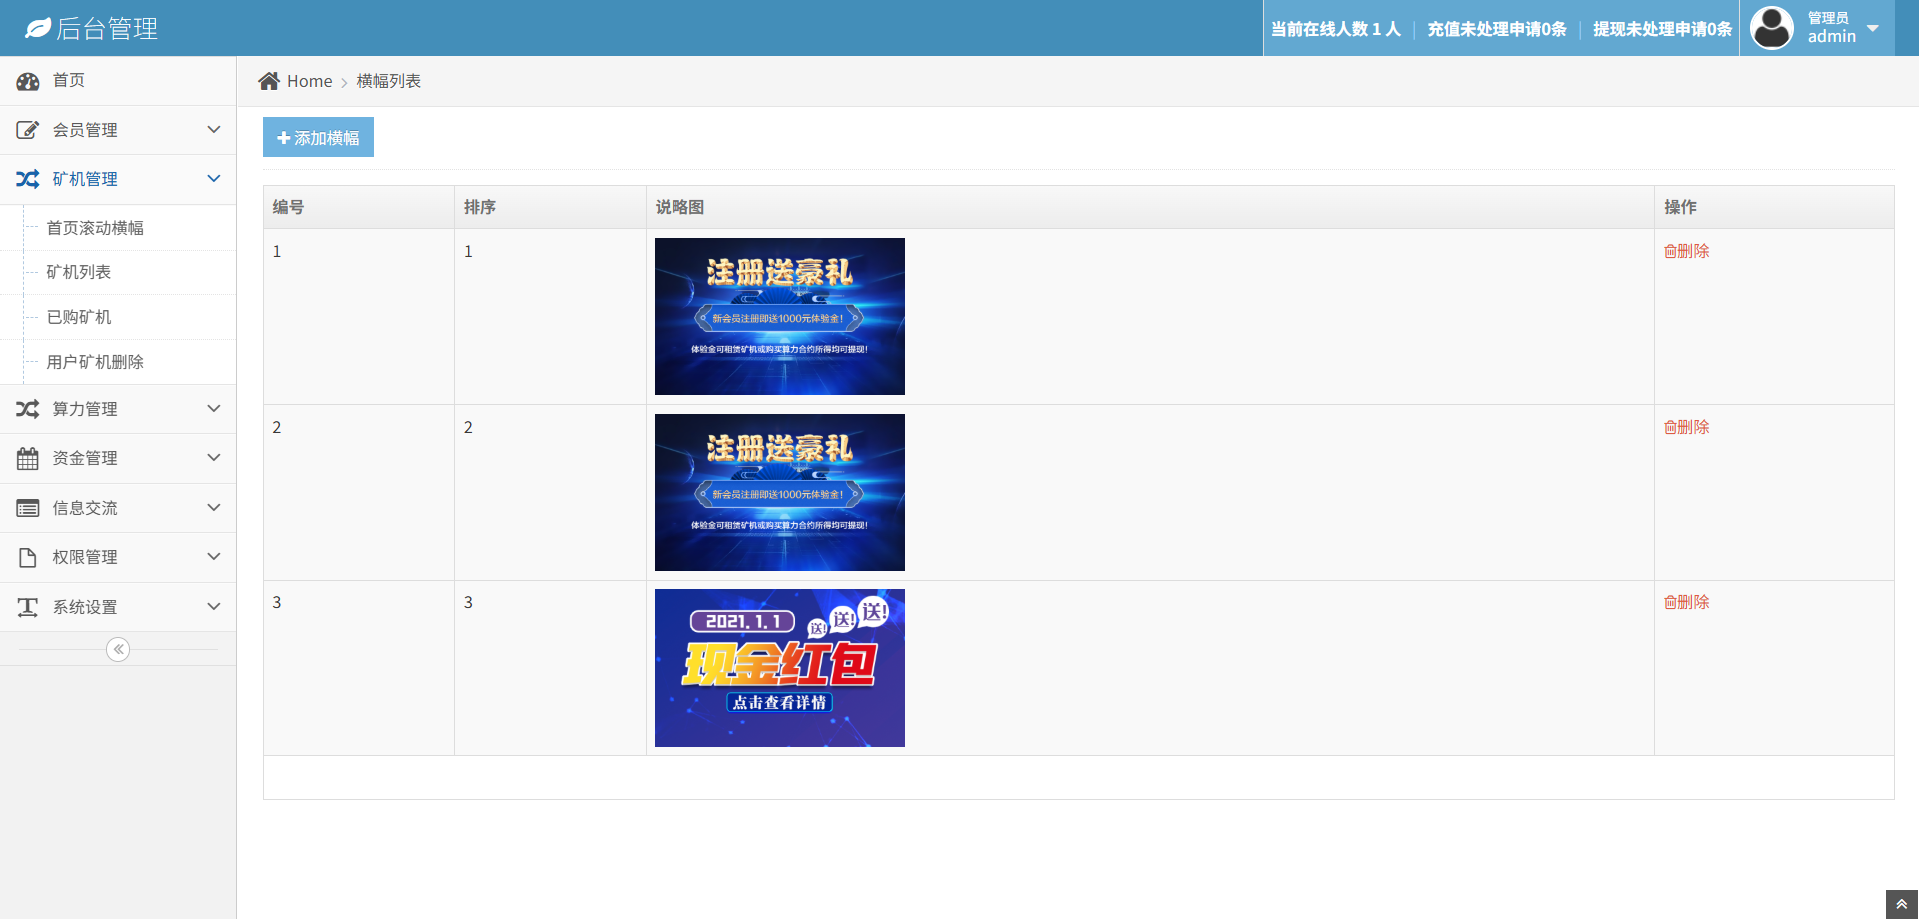Click 提现未处理申请0条 in header

(x=1662, y=29)
